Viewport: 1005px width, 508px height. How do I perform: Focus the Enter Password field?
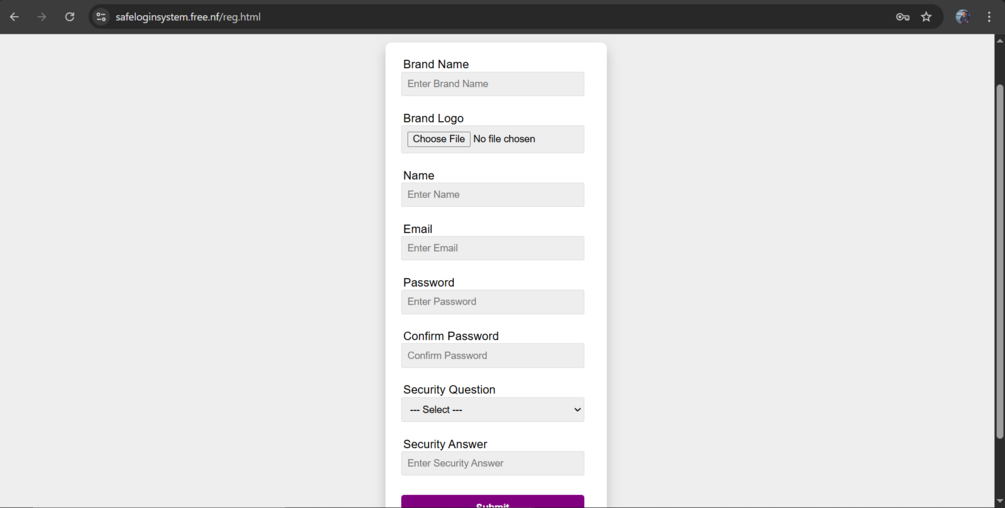tap(492, 302)
